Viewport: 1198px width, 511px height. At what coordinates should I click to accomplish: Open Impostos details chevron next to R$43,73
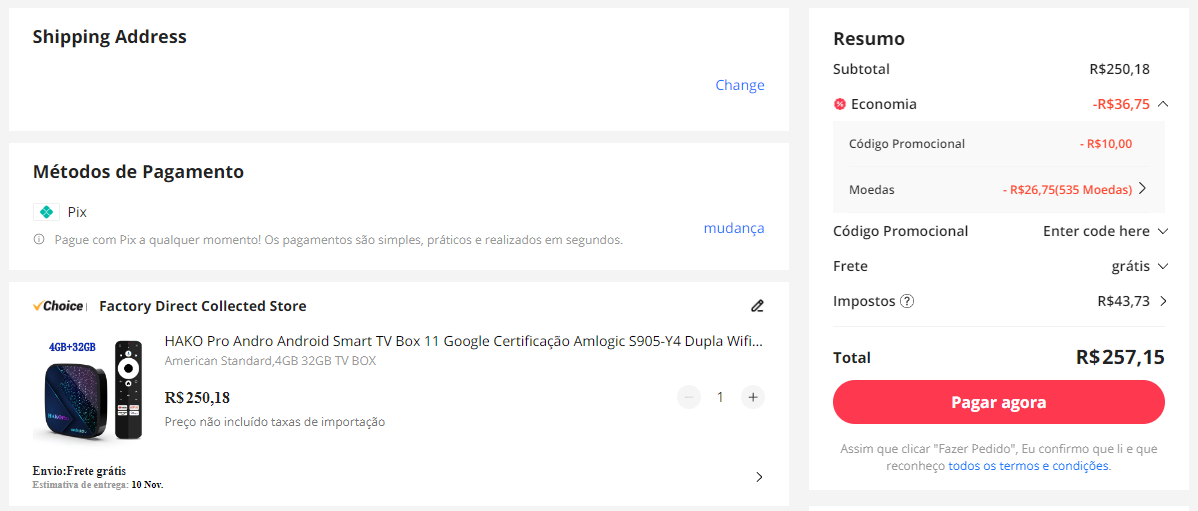pos(1164,301)
